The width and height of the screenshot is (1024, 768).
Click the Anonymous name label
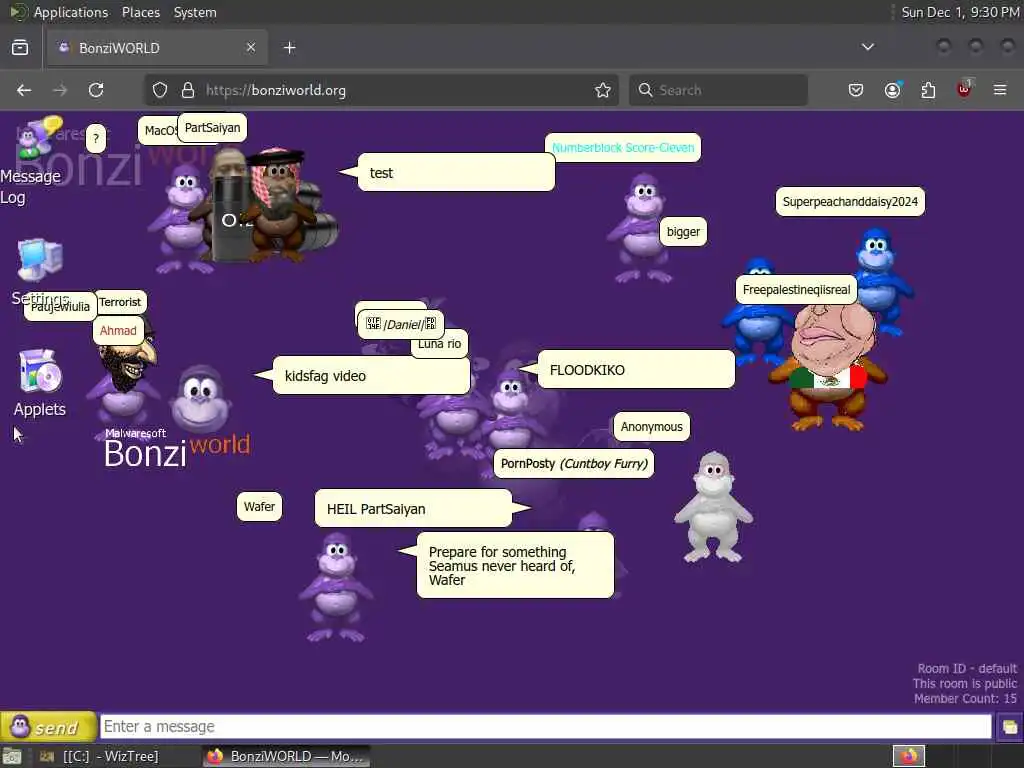651,426
